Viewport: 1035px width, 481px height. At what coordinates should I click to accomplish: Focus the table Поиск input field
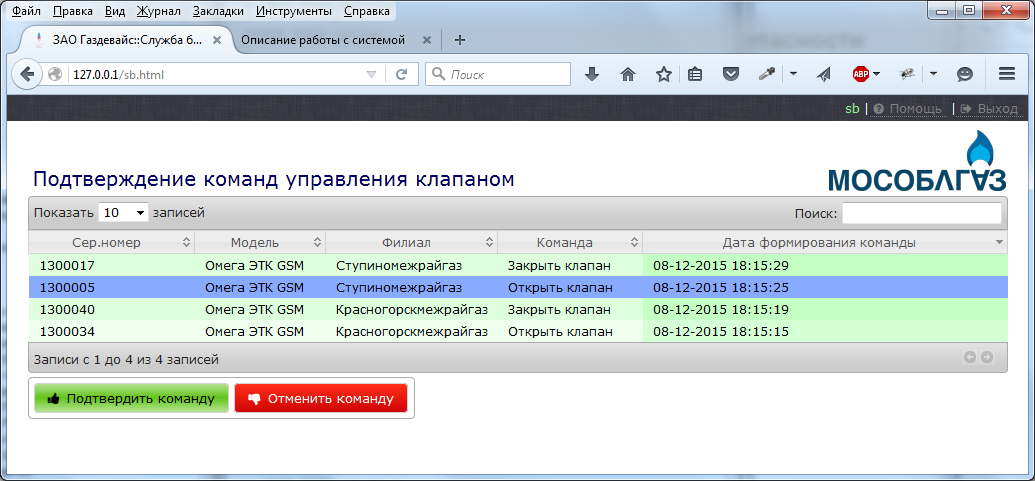(x=921, y=213)
